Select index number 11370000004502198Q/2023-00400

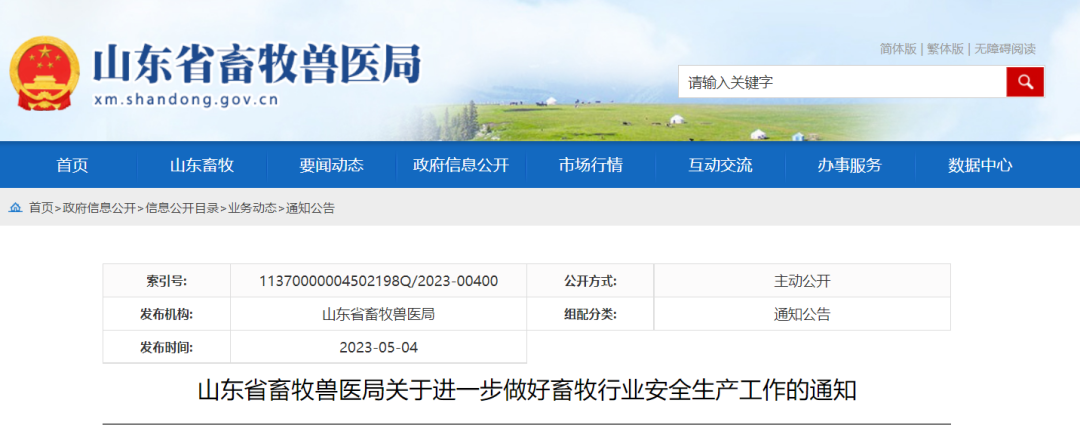coord(378,280)
